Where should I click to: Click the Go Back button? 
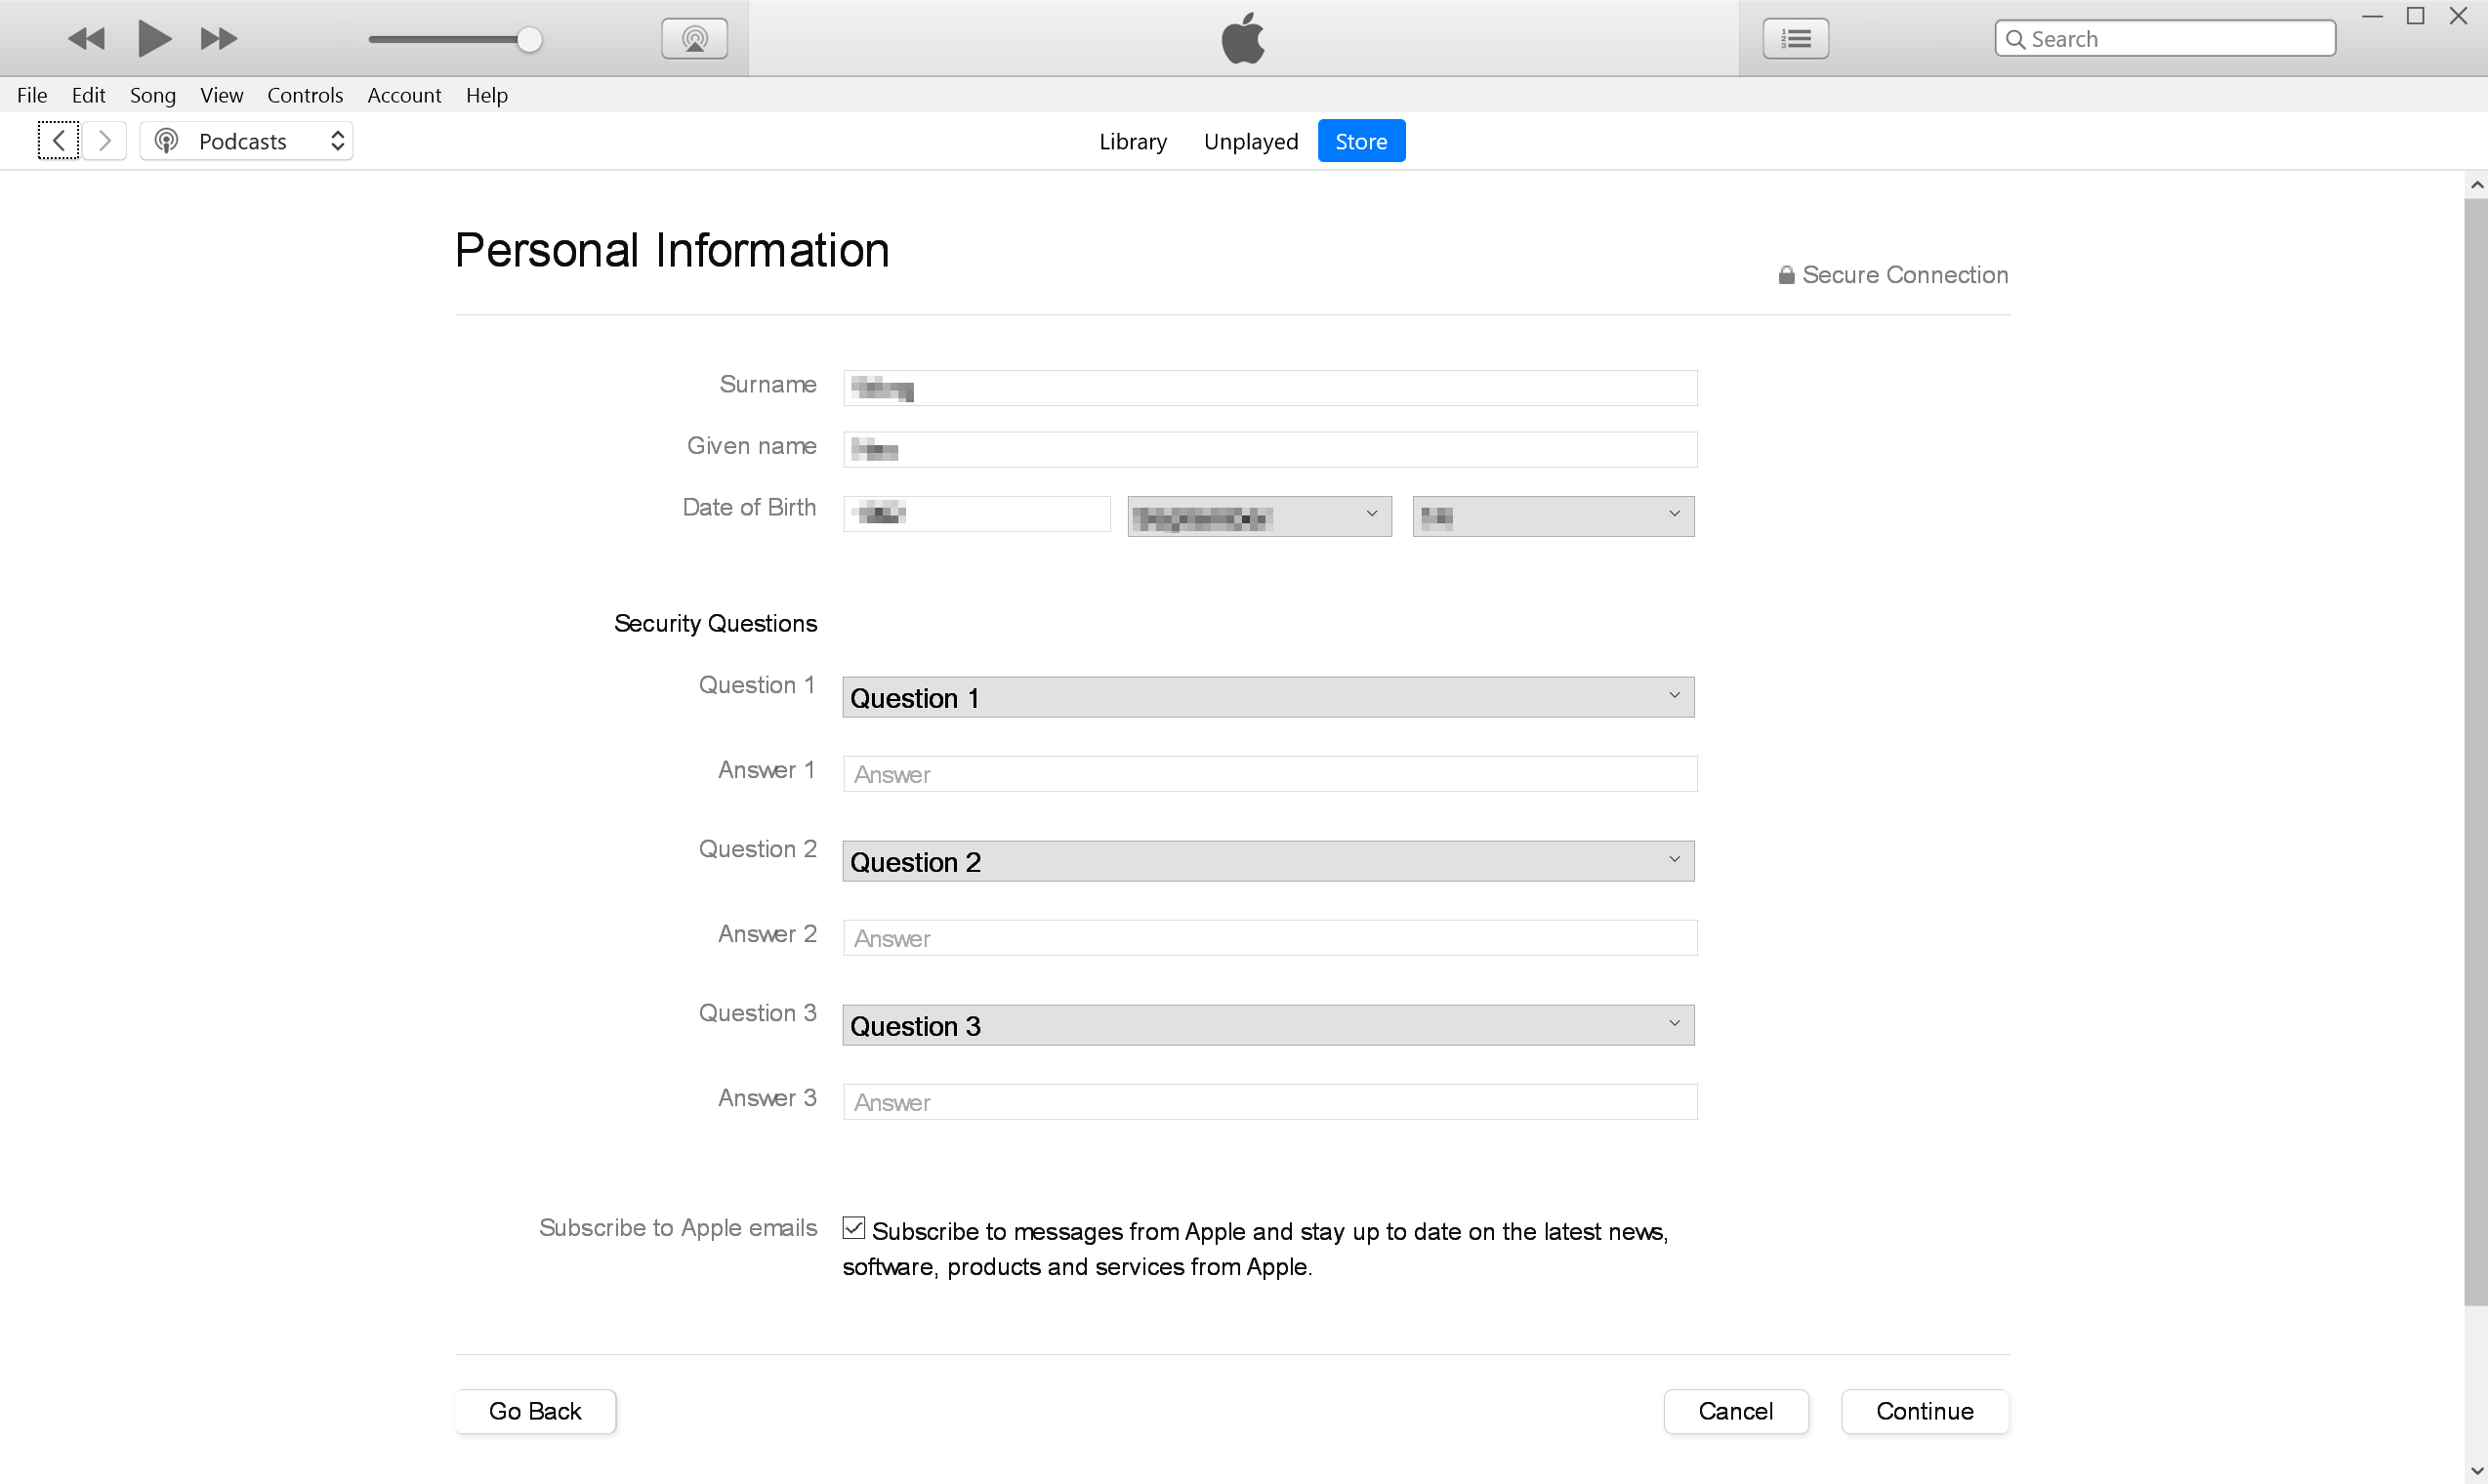point(535,1411)
